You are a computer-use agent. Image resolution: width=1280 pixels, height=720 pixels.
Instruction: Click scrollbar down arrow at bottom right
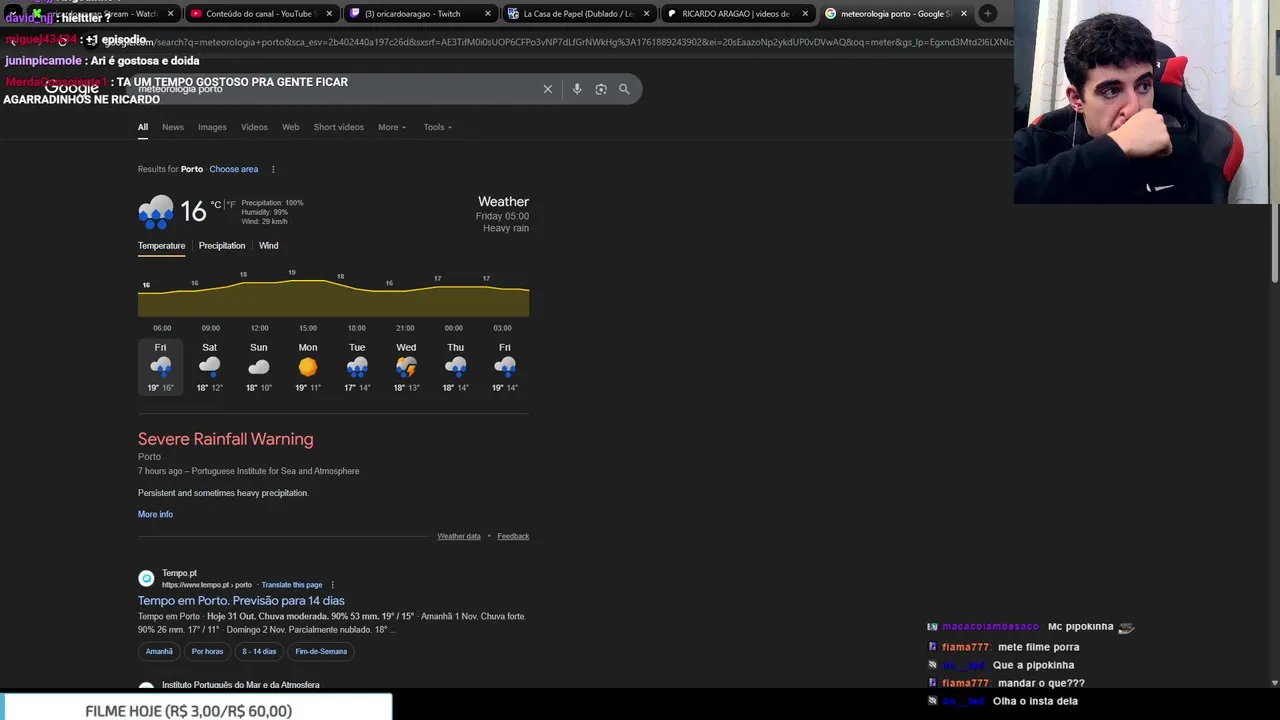pos(1274,683)
